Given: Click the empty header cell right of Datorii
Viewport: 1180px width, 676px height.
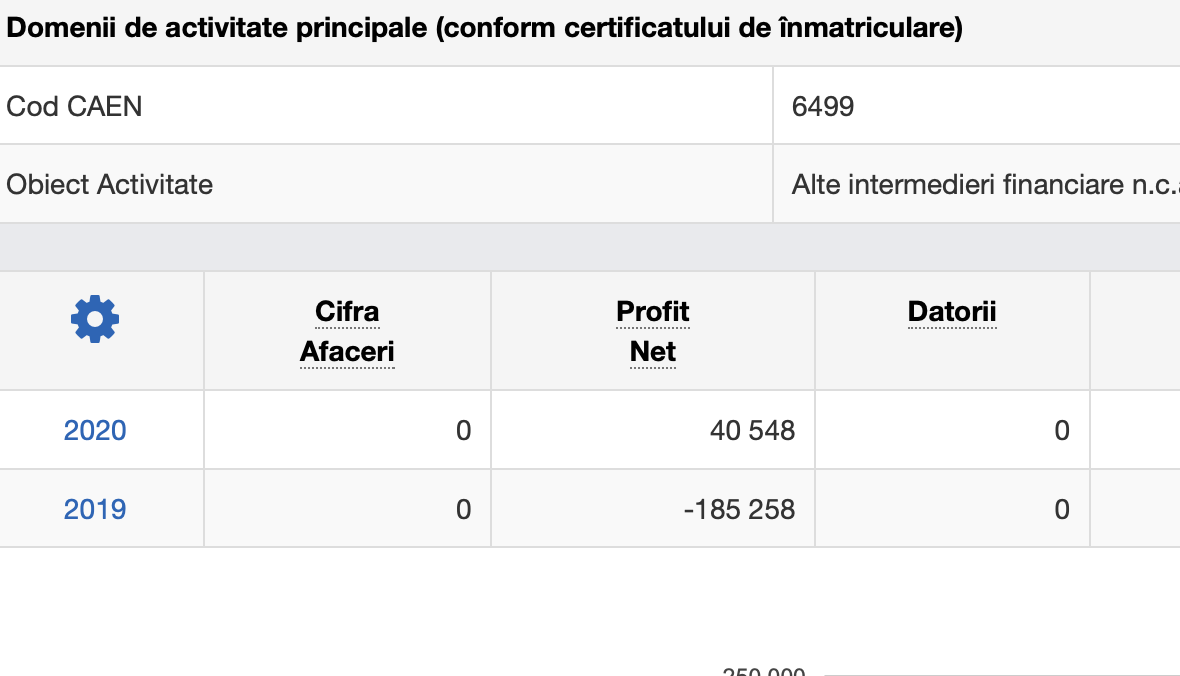Looking at the screenshot, I should coord(1135,330).
